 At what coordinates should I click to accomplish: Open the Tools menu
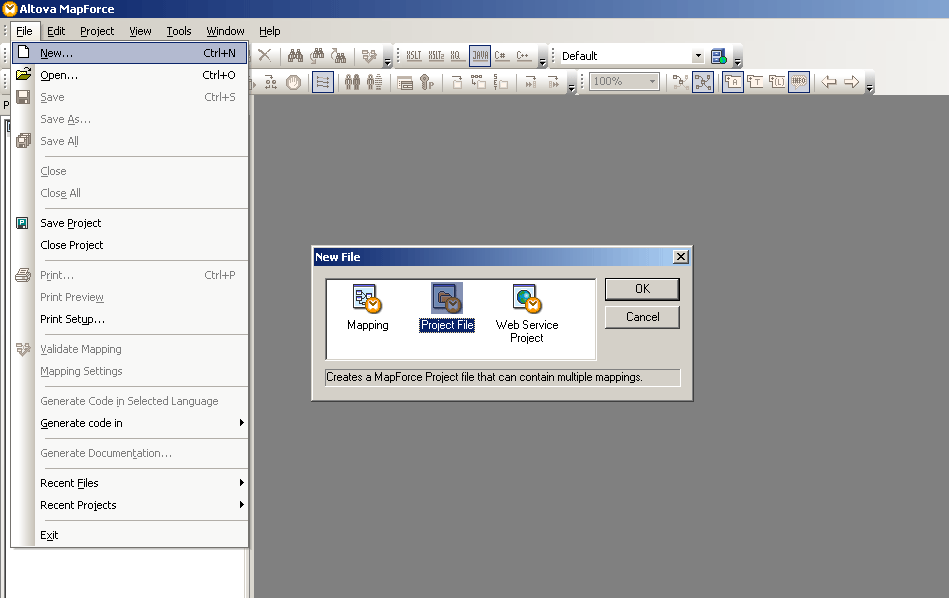point(179,31)
